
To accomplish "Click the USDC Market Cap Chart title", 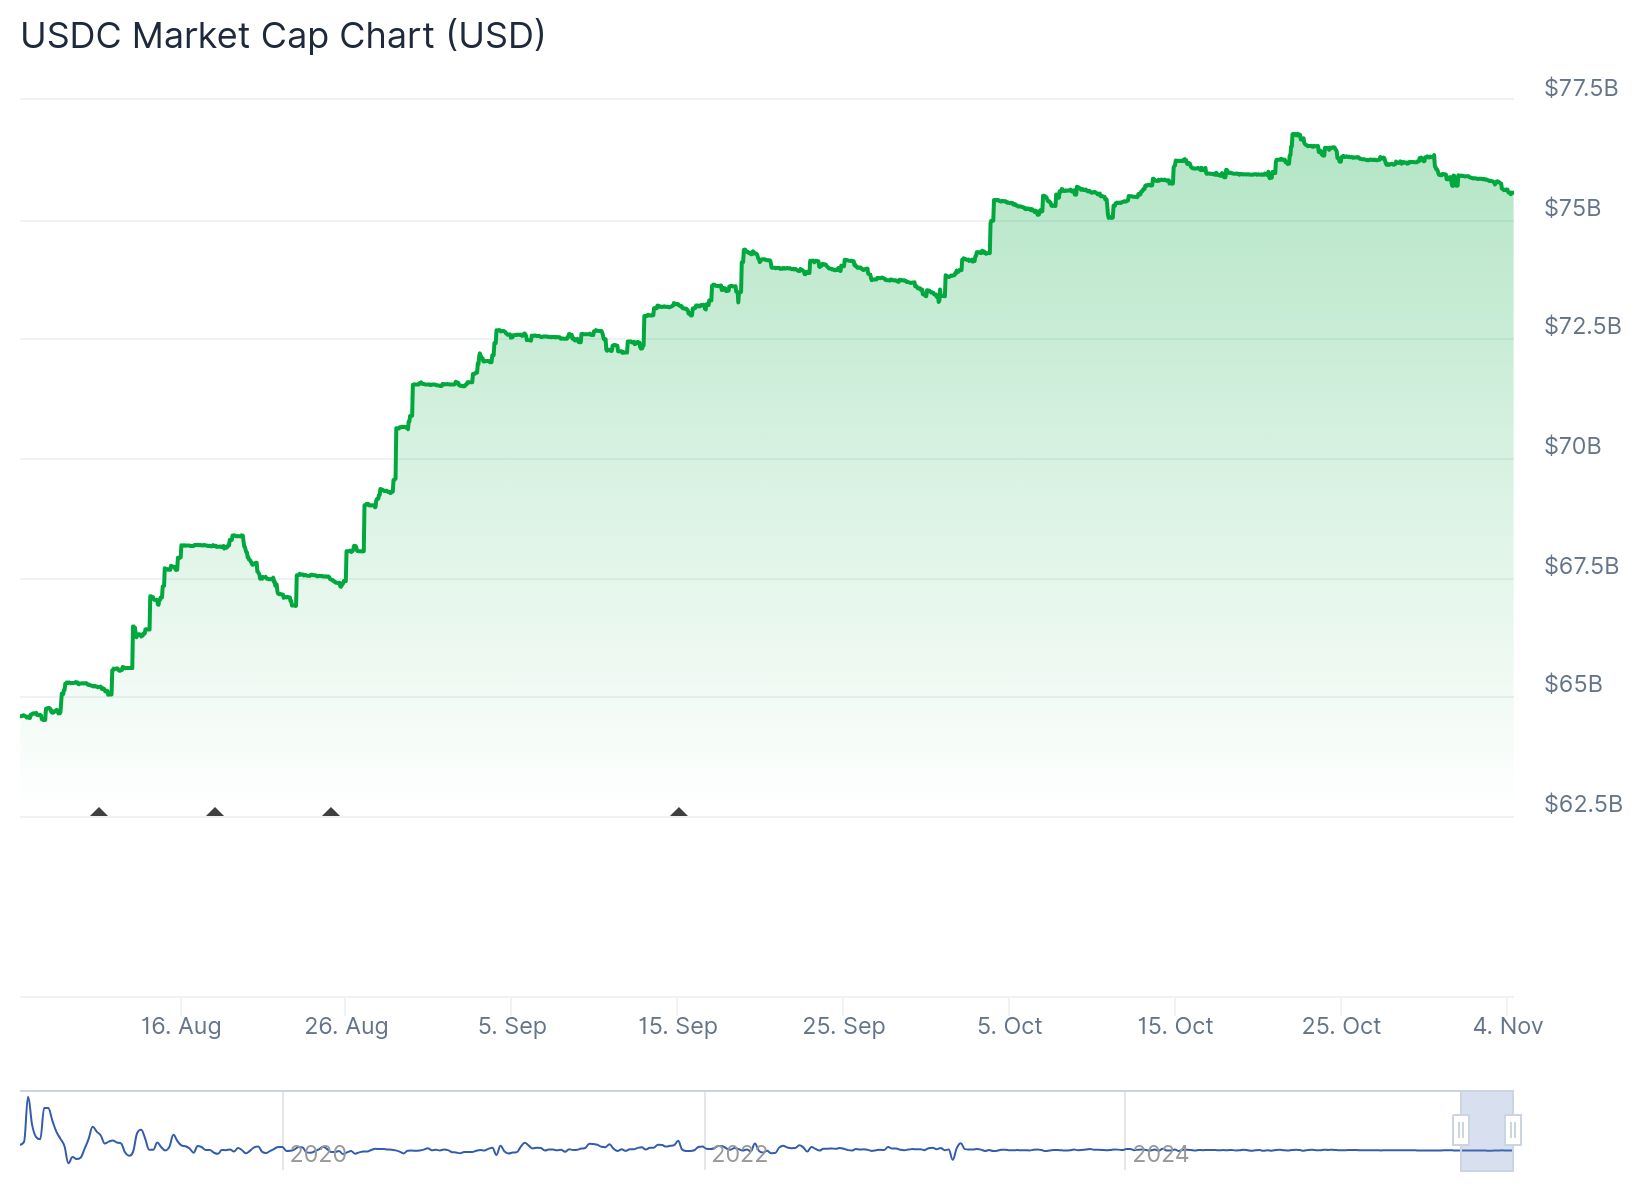I will pos(283,35).
